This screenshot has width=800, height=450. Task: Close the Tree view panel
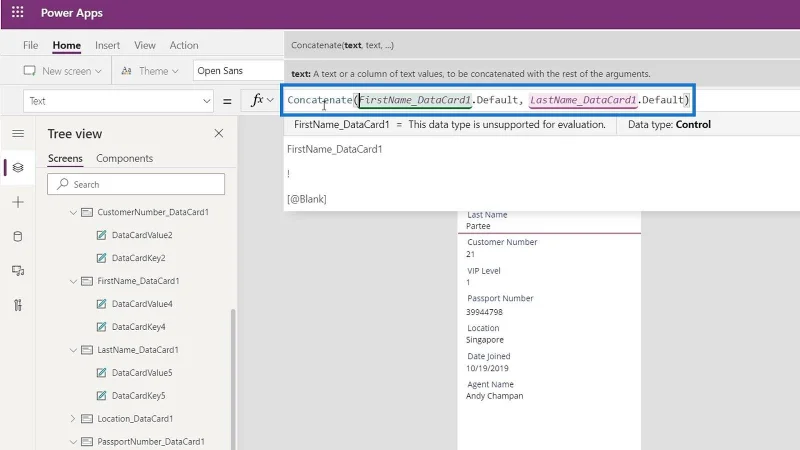coord(219,133)
